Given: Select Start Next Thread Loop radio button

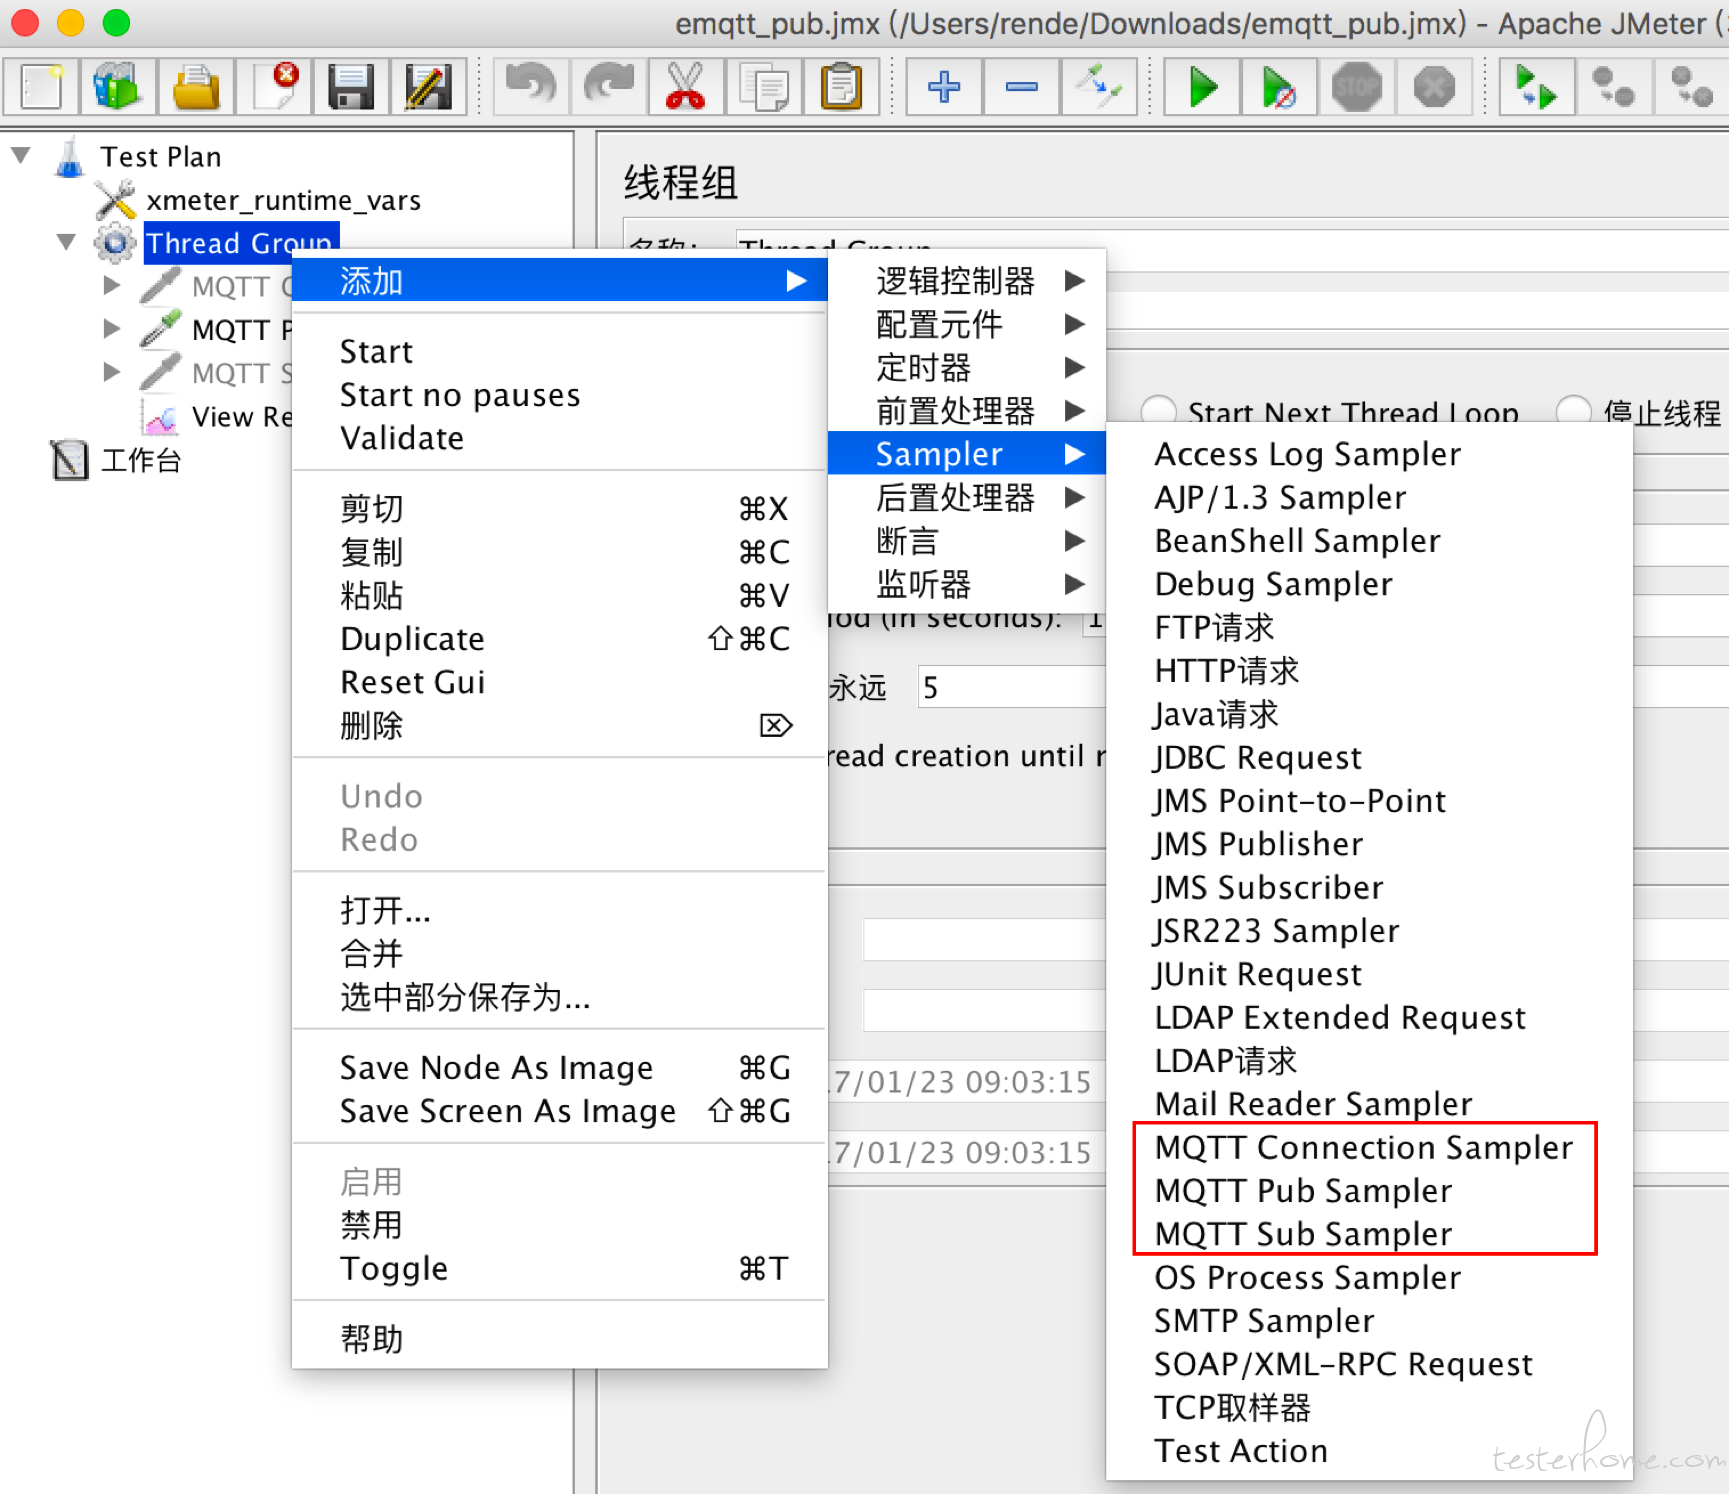Looking at the screenshot, I should click(x=1159, y=411).
